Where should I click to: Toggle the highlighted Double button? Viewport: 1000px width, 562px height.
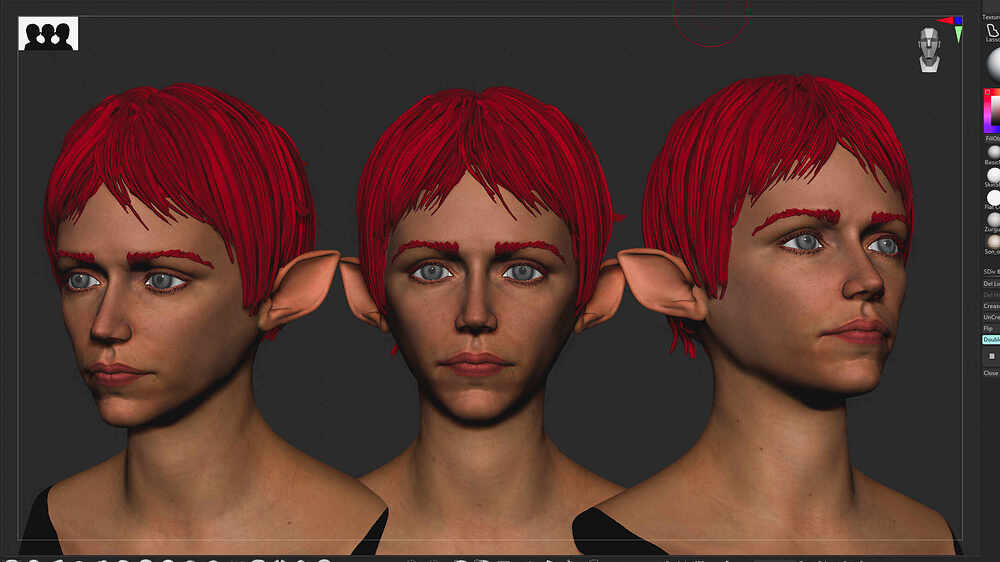991,340
